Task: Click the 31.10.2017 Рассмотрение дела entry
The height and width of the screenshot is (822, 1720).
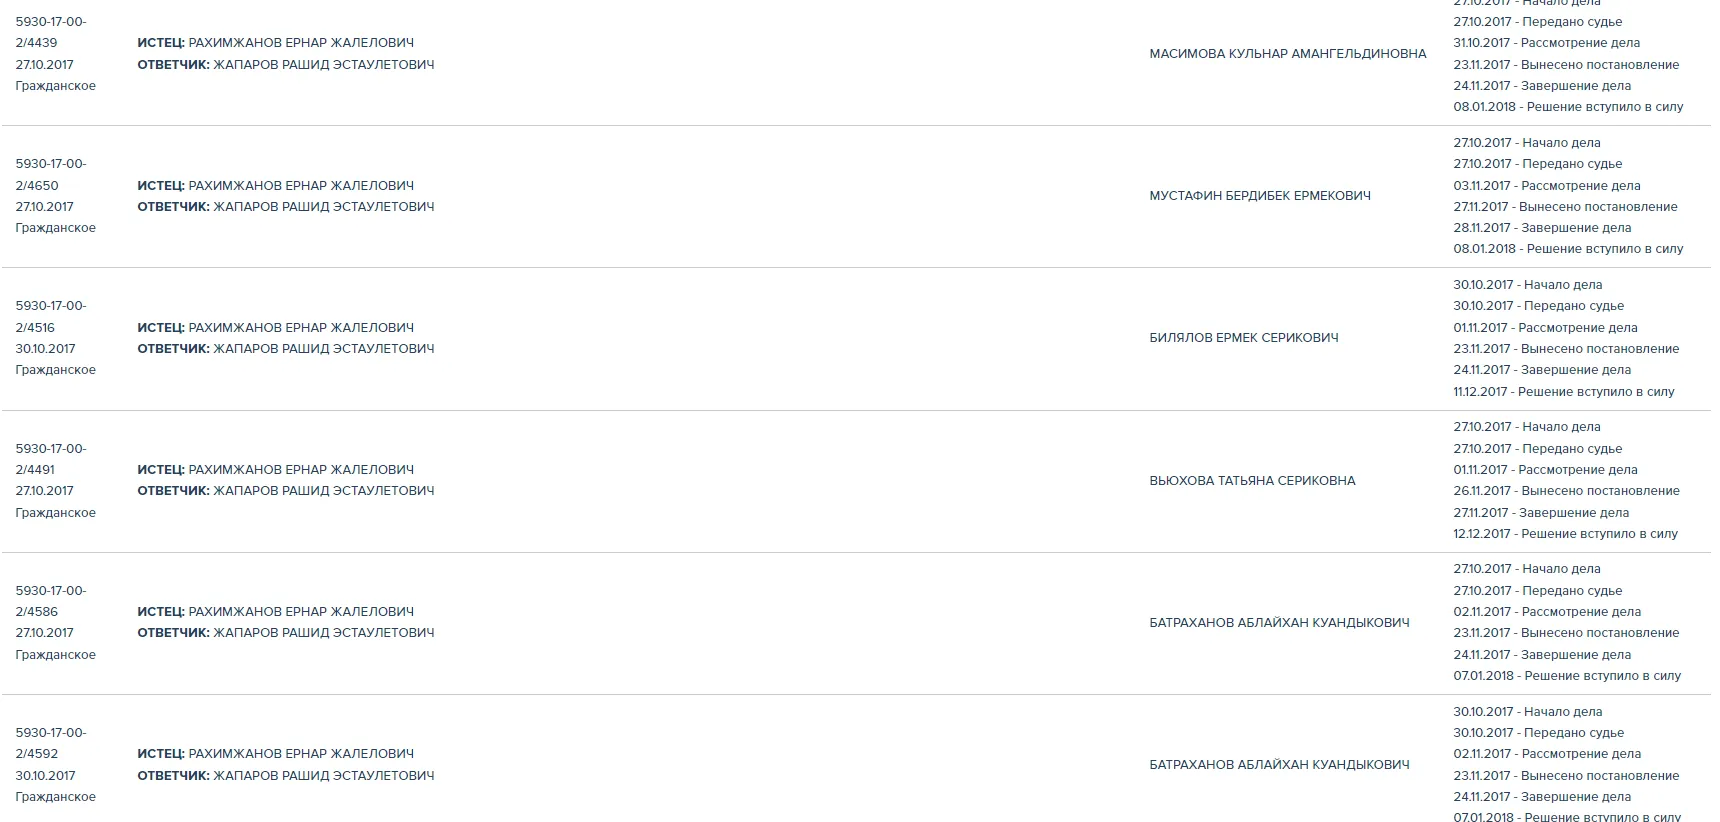Action: [x=1546, y=43]
